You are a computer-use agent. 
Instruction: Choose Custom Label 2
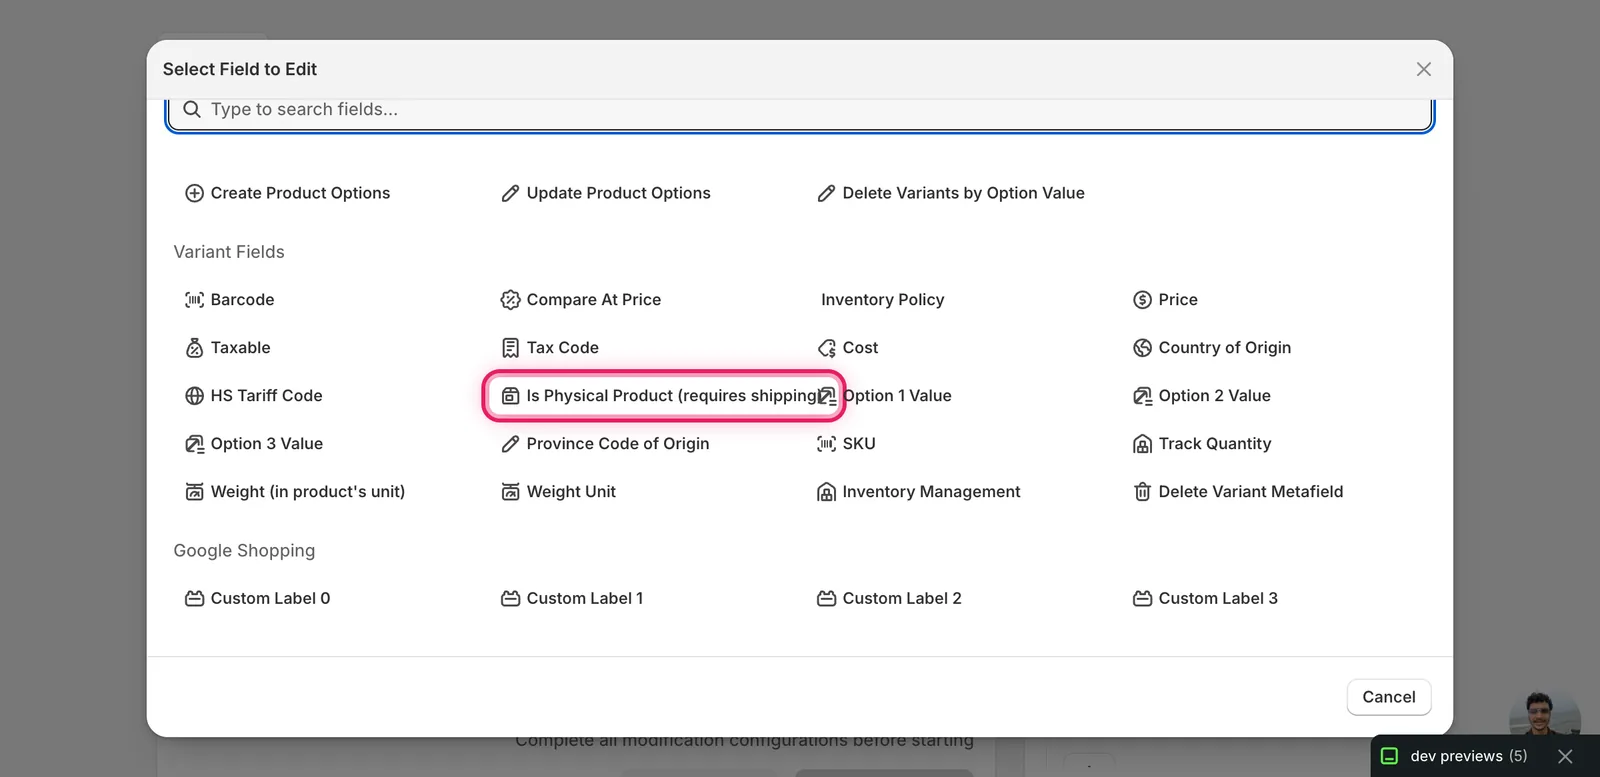tap(889, 599)
